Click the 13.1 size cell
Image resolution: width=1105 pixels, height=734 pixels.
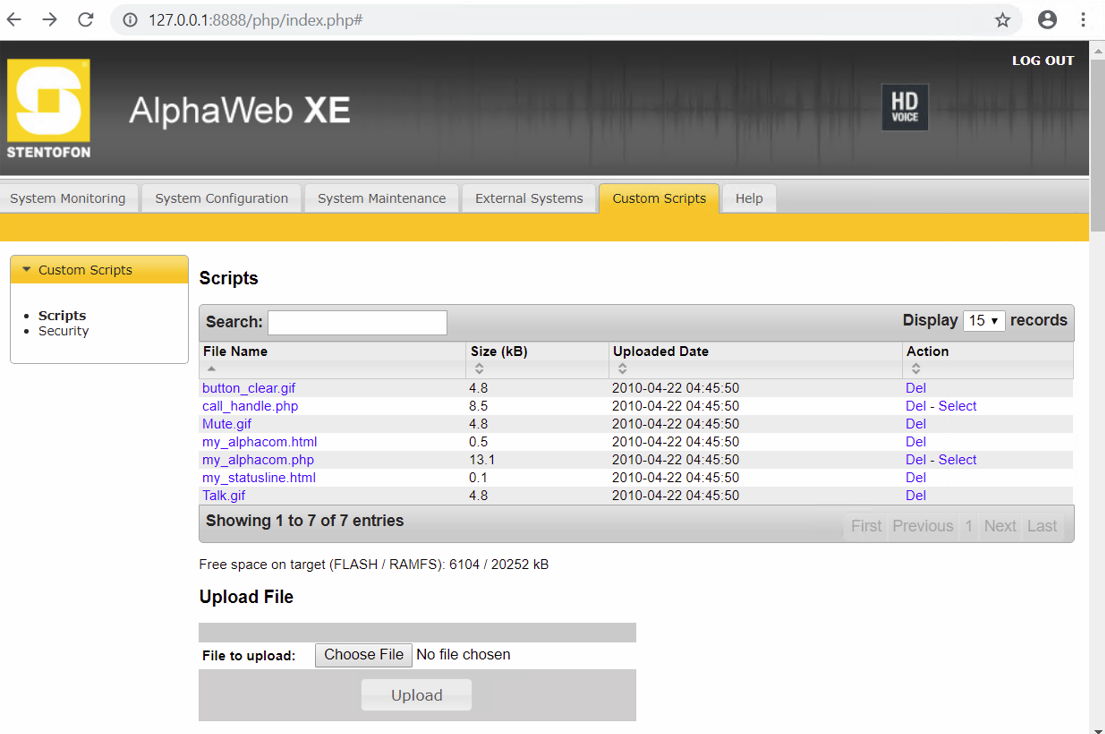(481, 459)
